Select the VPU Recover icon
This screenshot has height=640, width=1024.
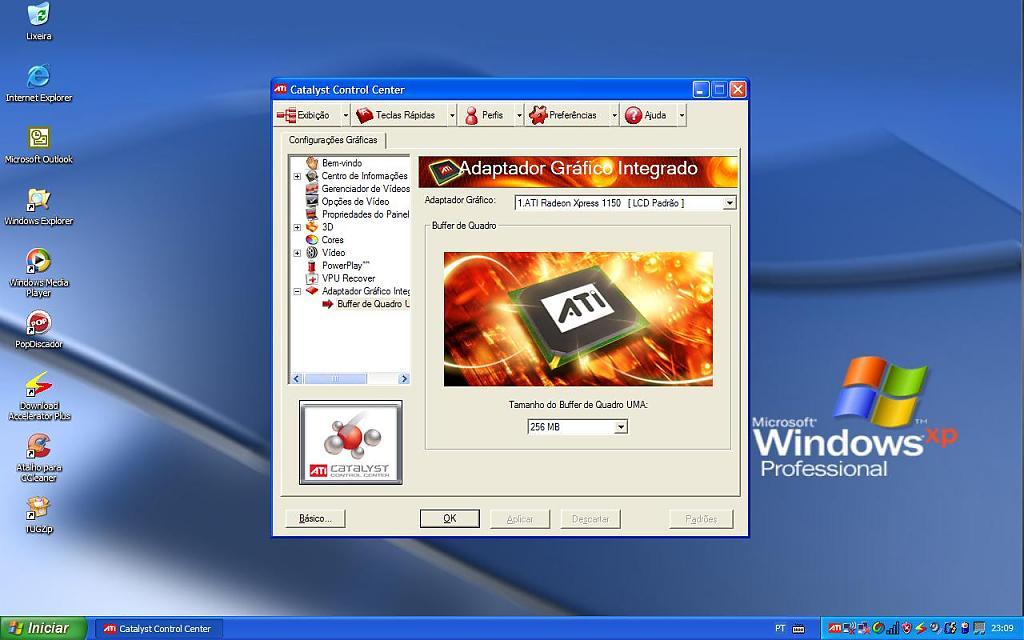[x=312, y=278]
